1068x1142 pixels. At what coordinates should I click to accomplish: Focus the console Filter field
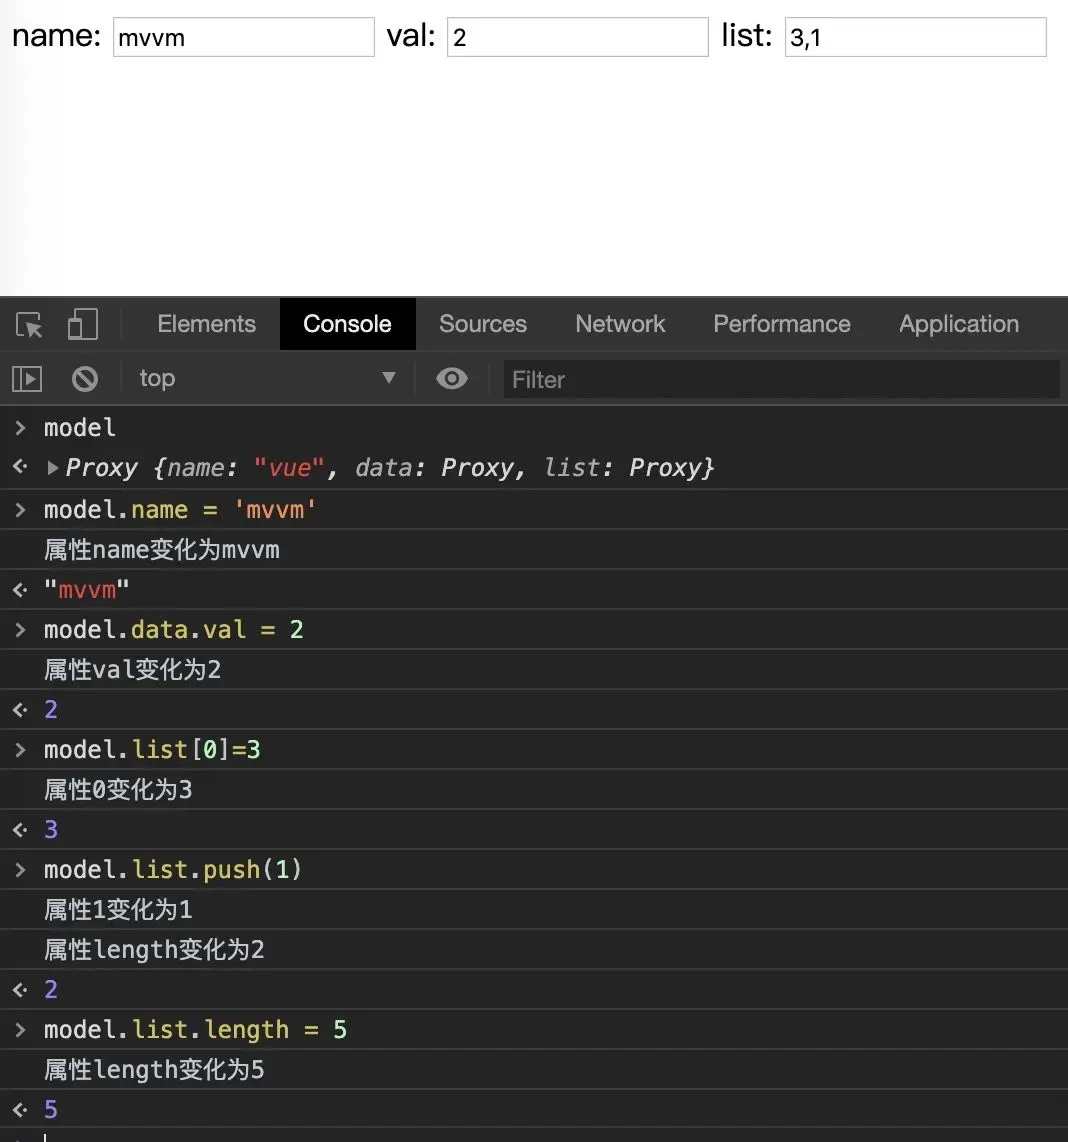781,379
